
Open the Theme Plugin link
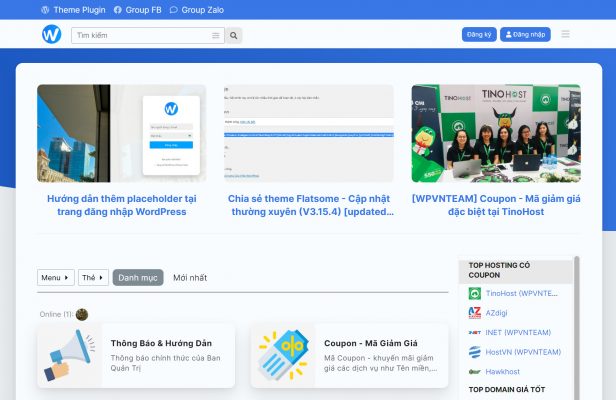(79, 10)
